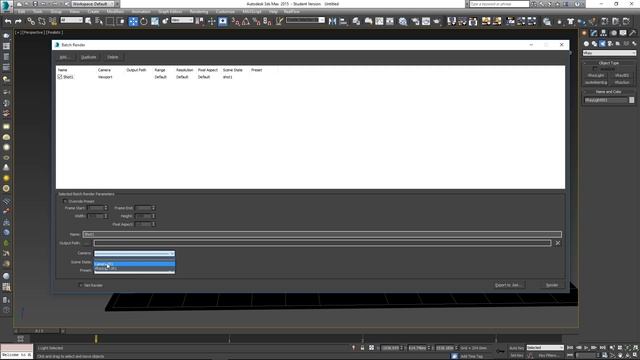
Task: Click the keyword search field in title bar
Action: (x=499, y=4)
